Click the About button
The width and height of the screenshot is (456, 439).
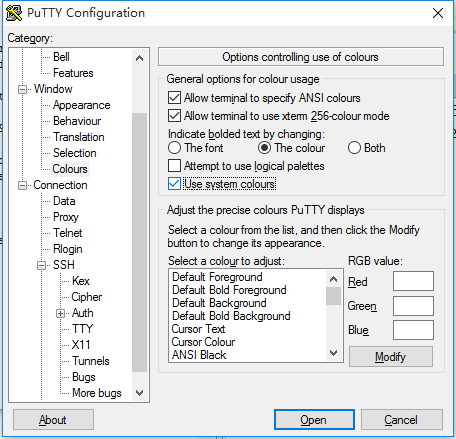(53, 420)
